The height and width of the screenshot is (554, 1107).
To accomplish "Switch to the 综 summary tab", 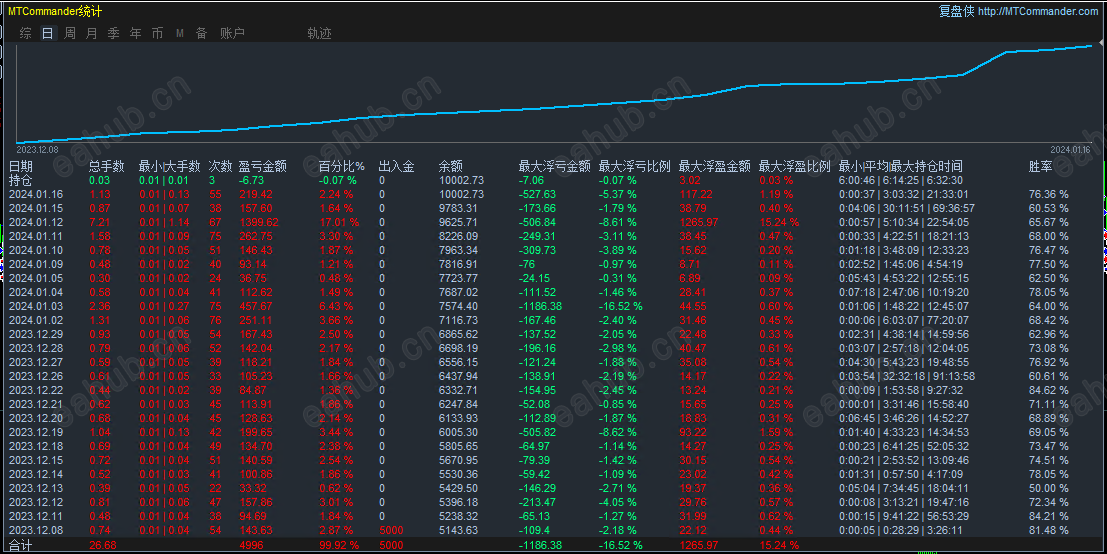I will point(25,33).
